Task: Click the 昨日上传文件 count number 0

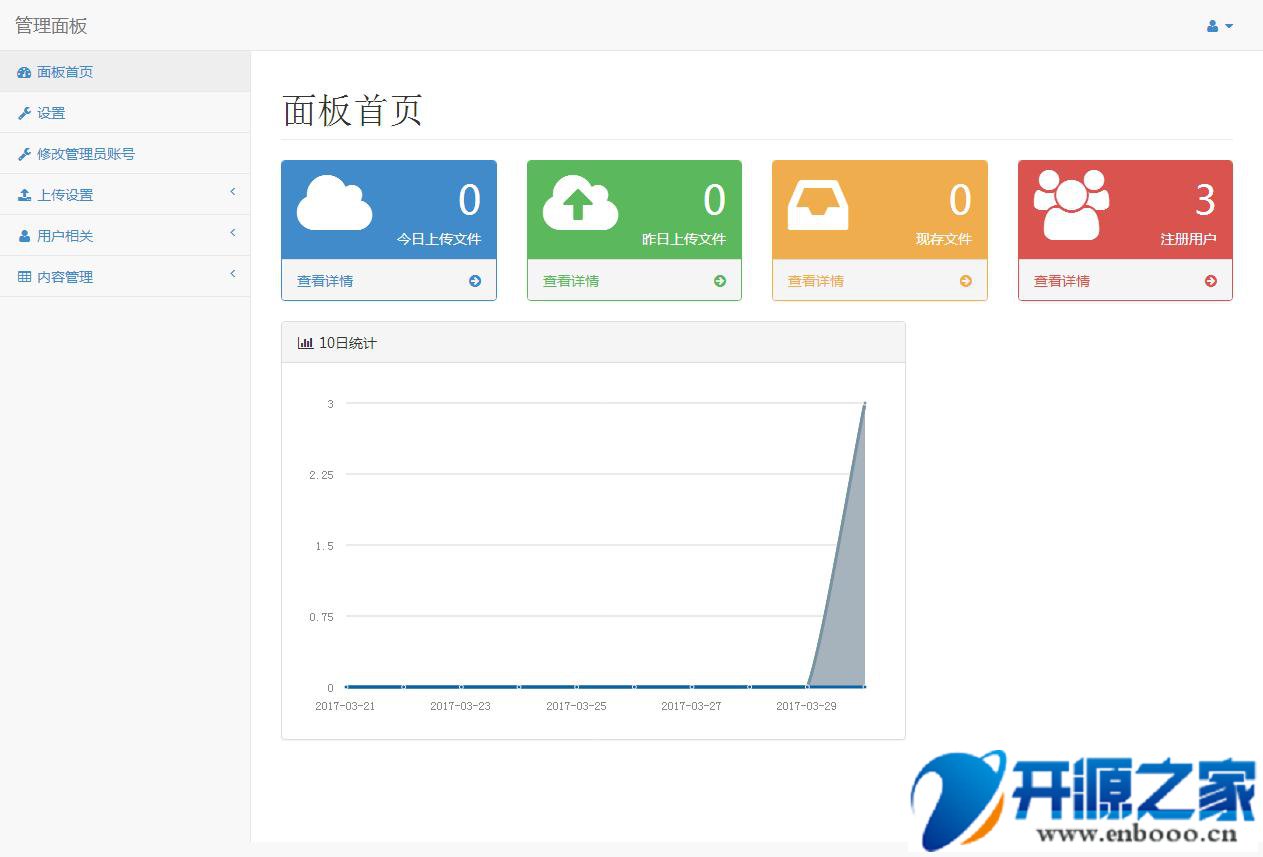Action: tap(715, 200)
